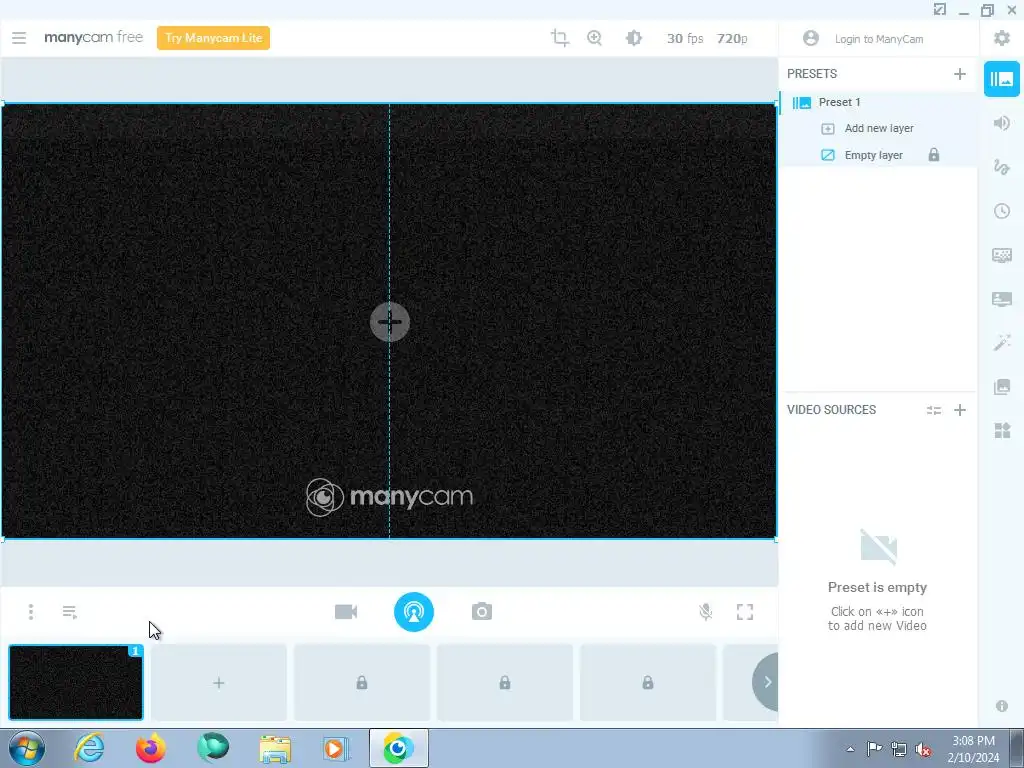This screenshot has height=768, width=1024.
Task: Open the Action Center flag tray icon
Action: (874, 749)
